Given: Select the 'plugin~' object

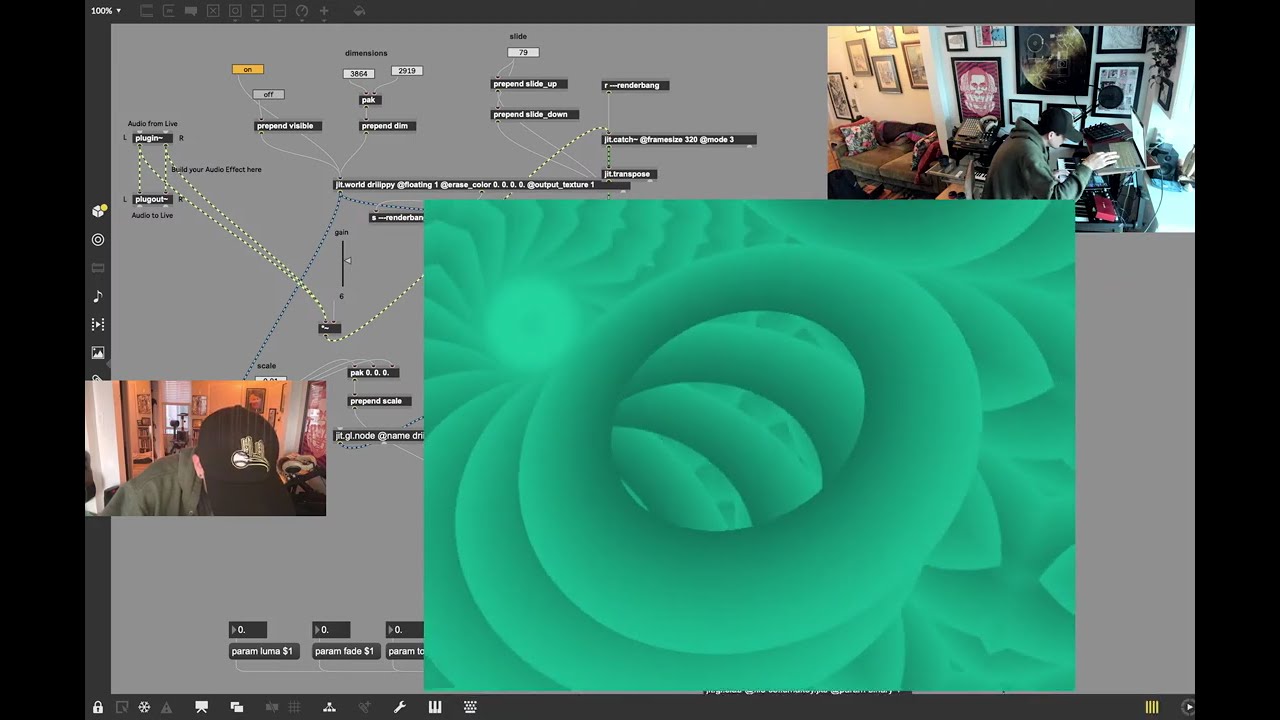Looking at the screenshot, I should click(x=153, y=138).
